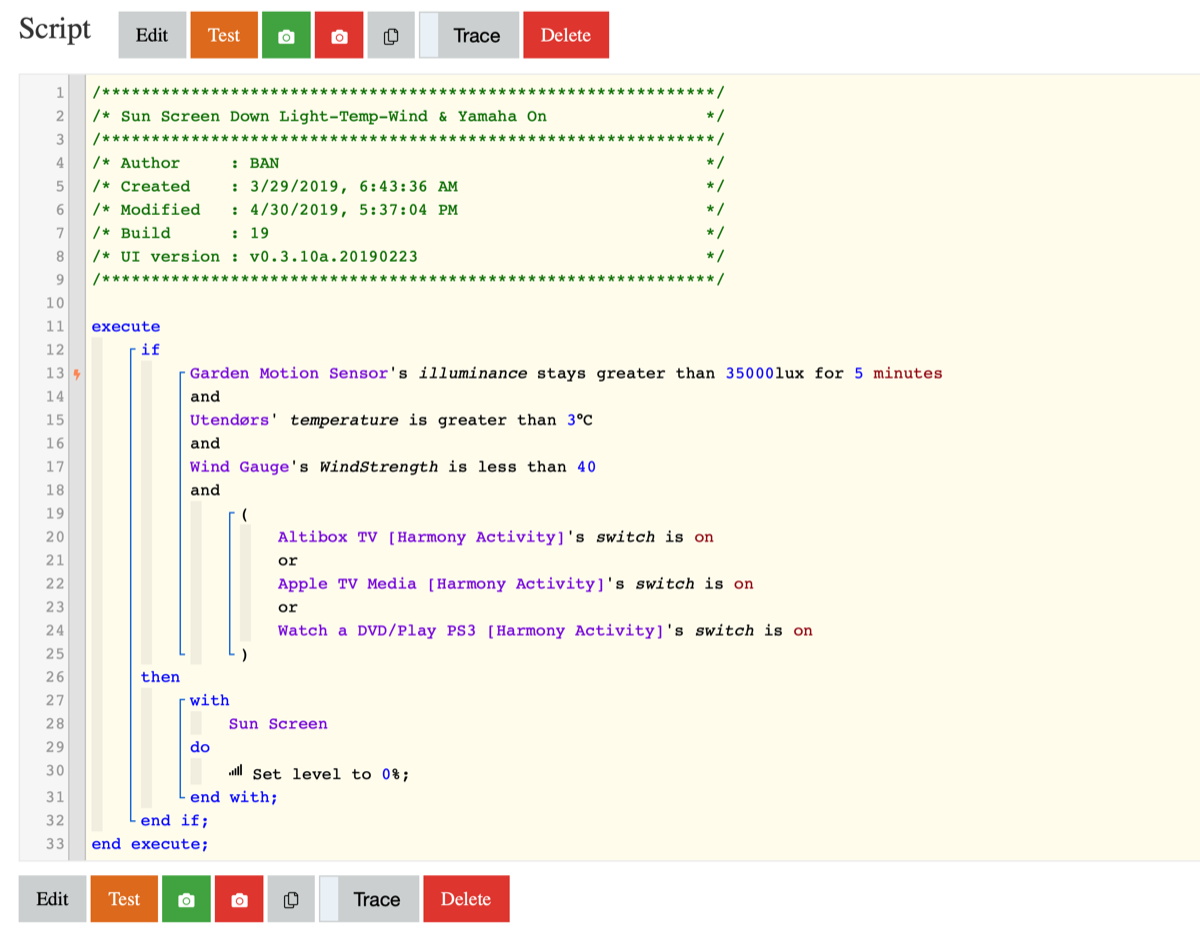This screenshot has width=1200, height=936.
Task: Click the 'Garden Motion Sensor' device name
Action: click(x=289, y=373)
